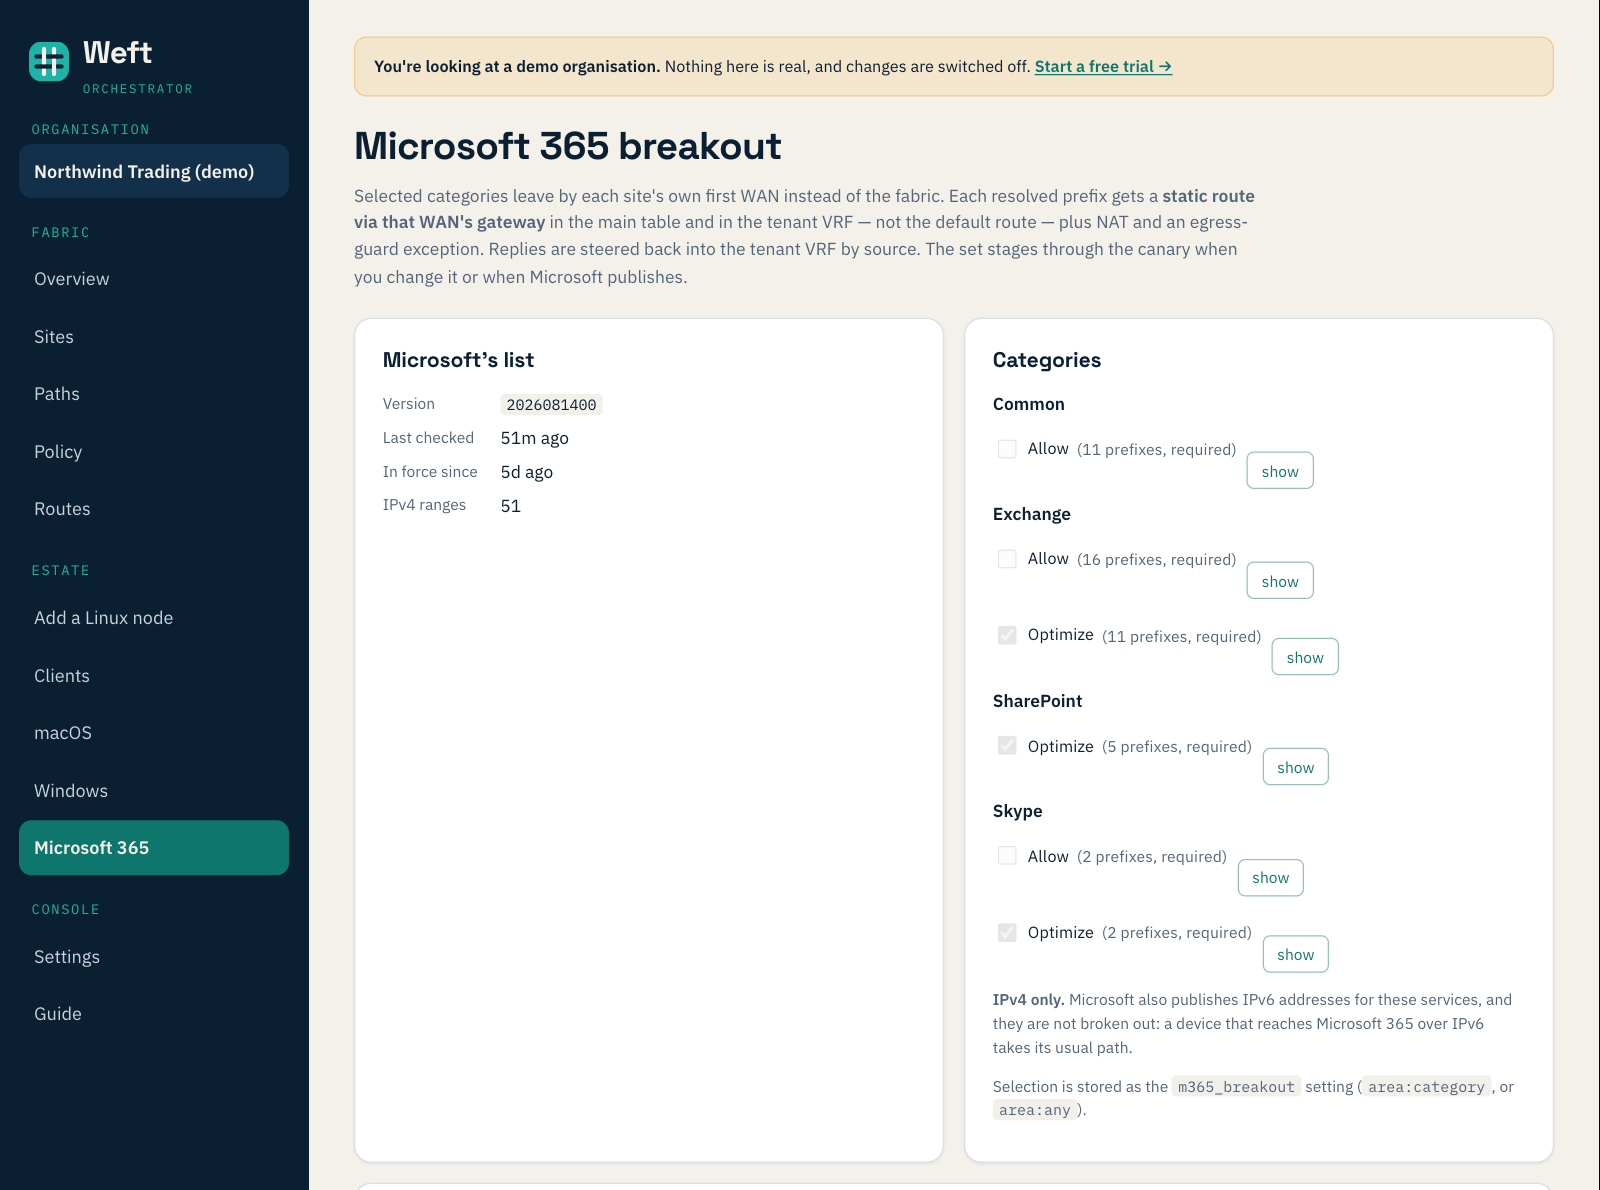This screenshot has width=1600, height=1190.
Task: Click version number 2026081400
Action: coord(551,405)
